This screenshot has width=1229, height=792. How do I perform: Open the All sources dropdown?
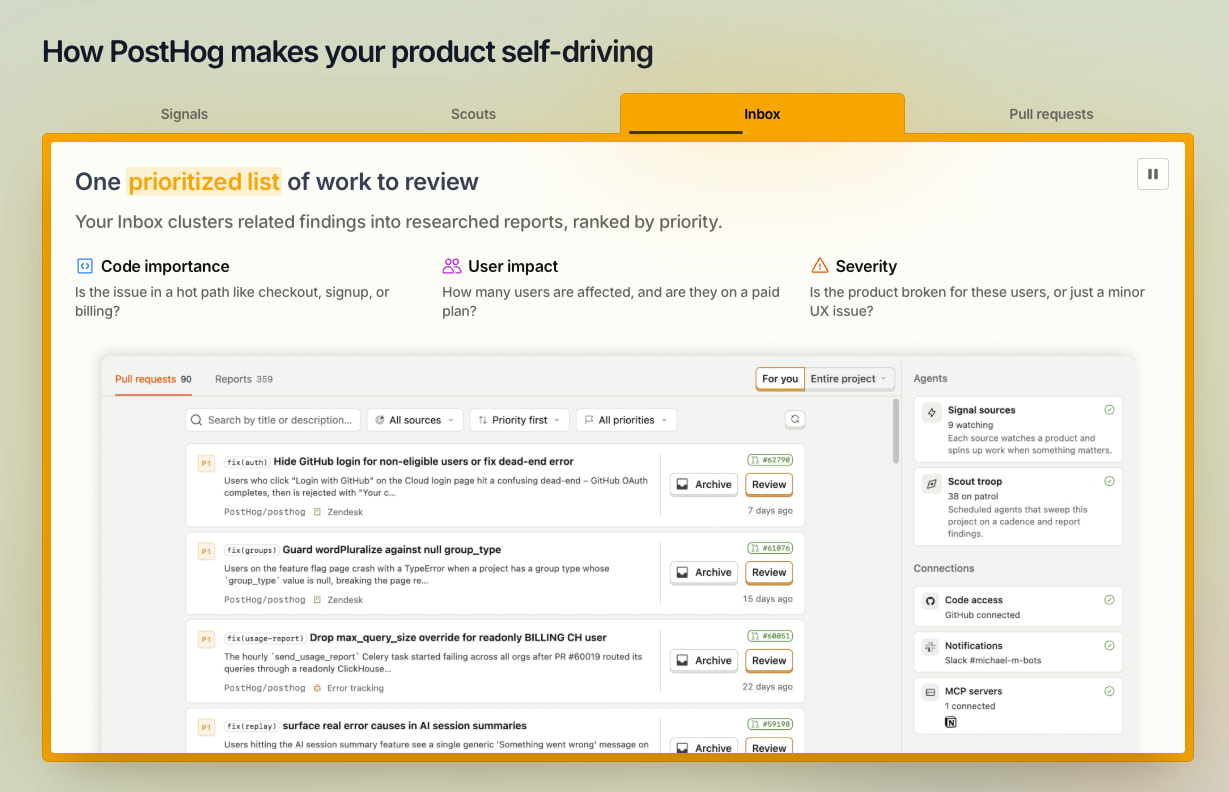[415, 420]
